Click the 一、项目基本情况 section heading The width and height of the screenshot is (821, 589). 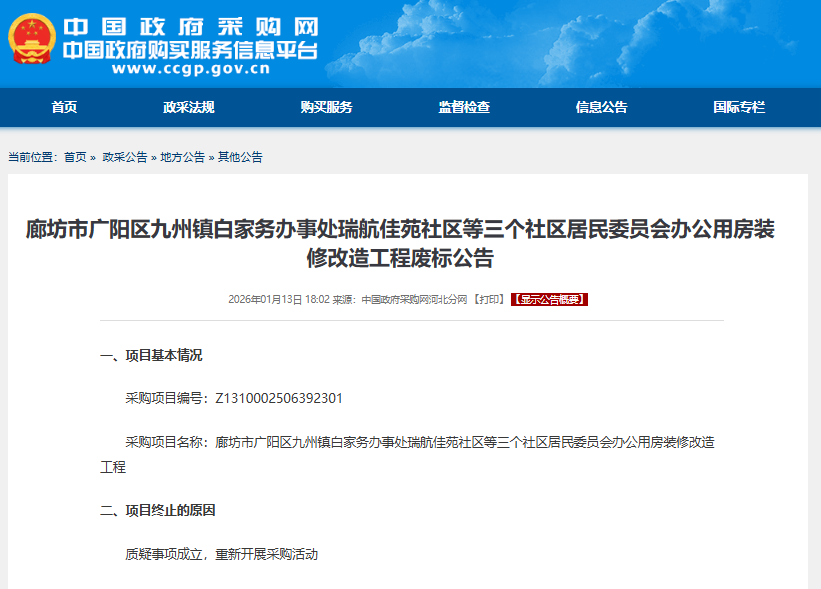tap(151, 355)
